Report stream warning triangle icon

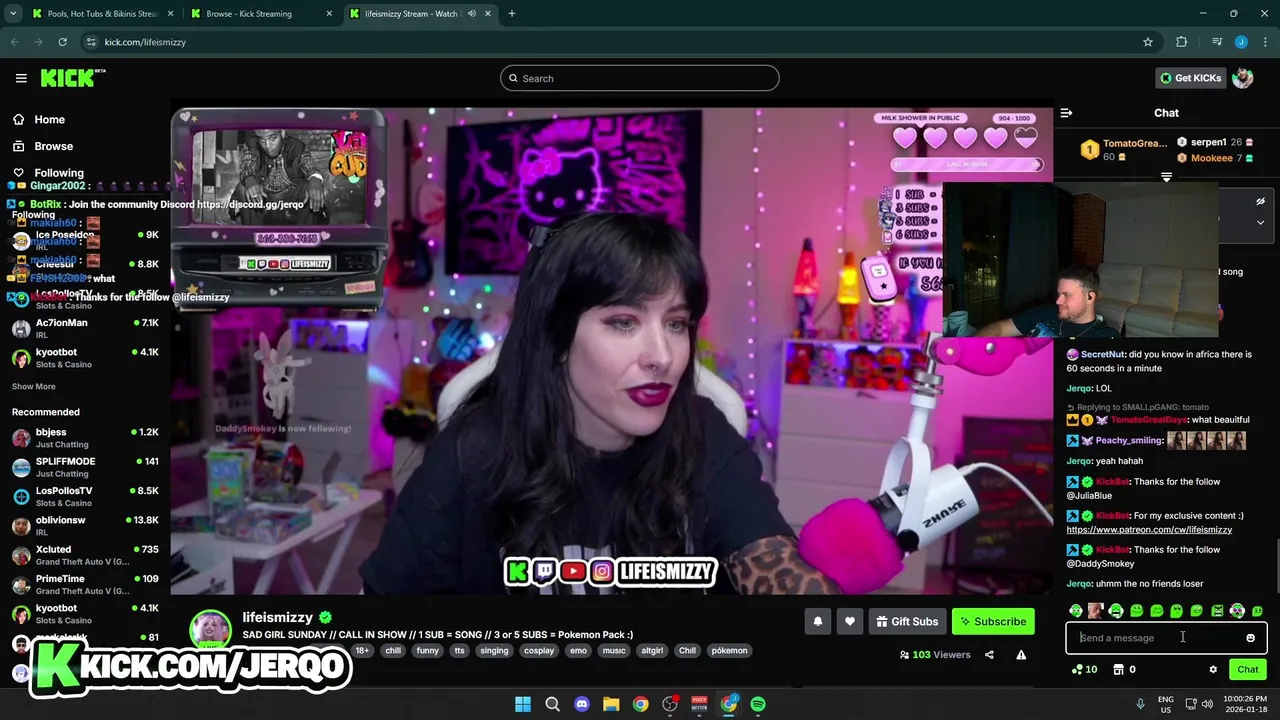click(x=1021, y=655)
